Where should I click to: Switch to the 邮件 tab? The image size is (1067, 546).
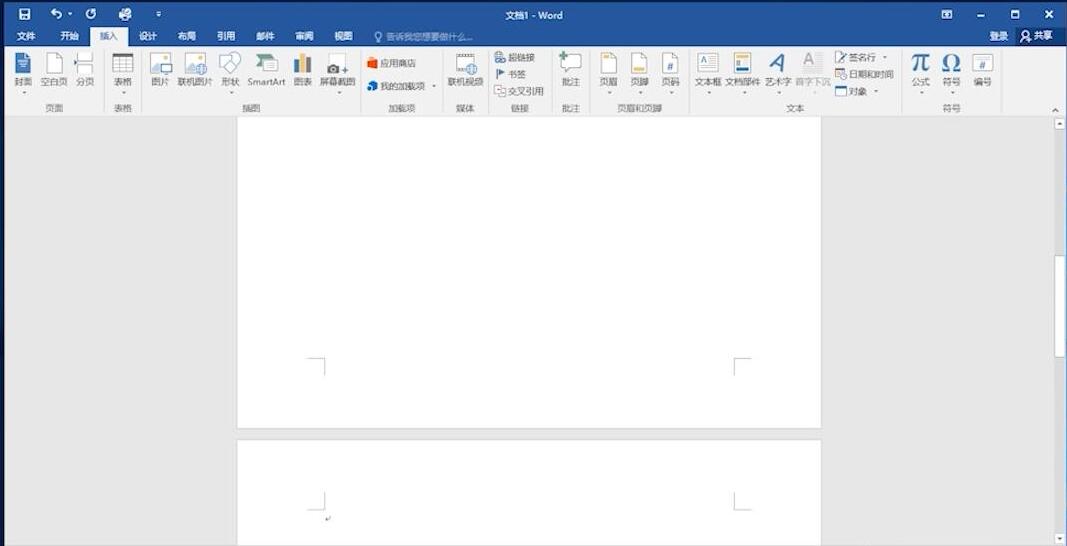[x=265, y=36]
